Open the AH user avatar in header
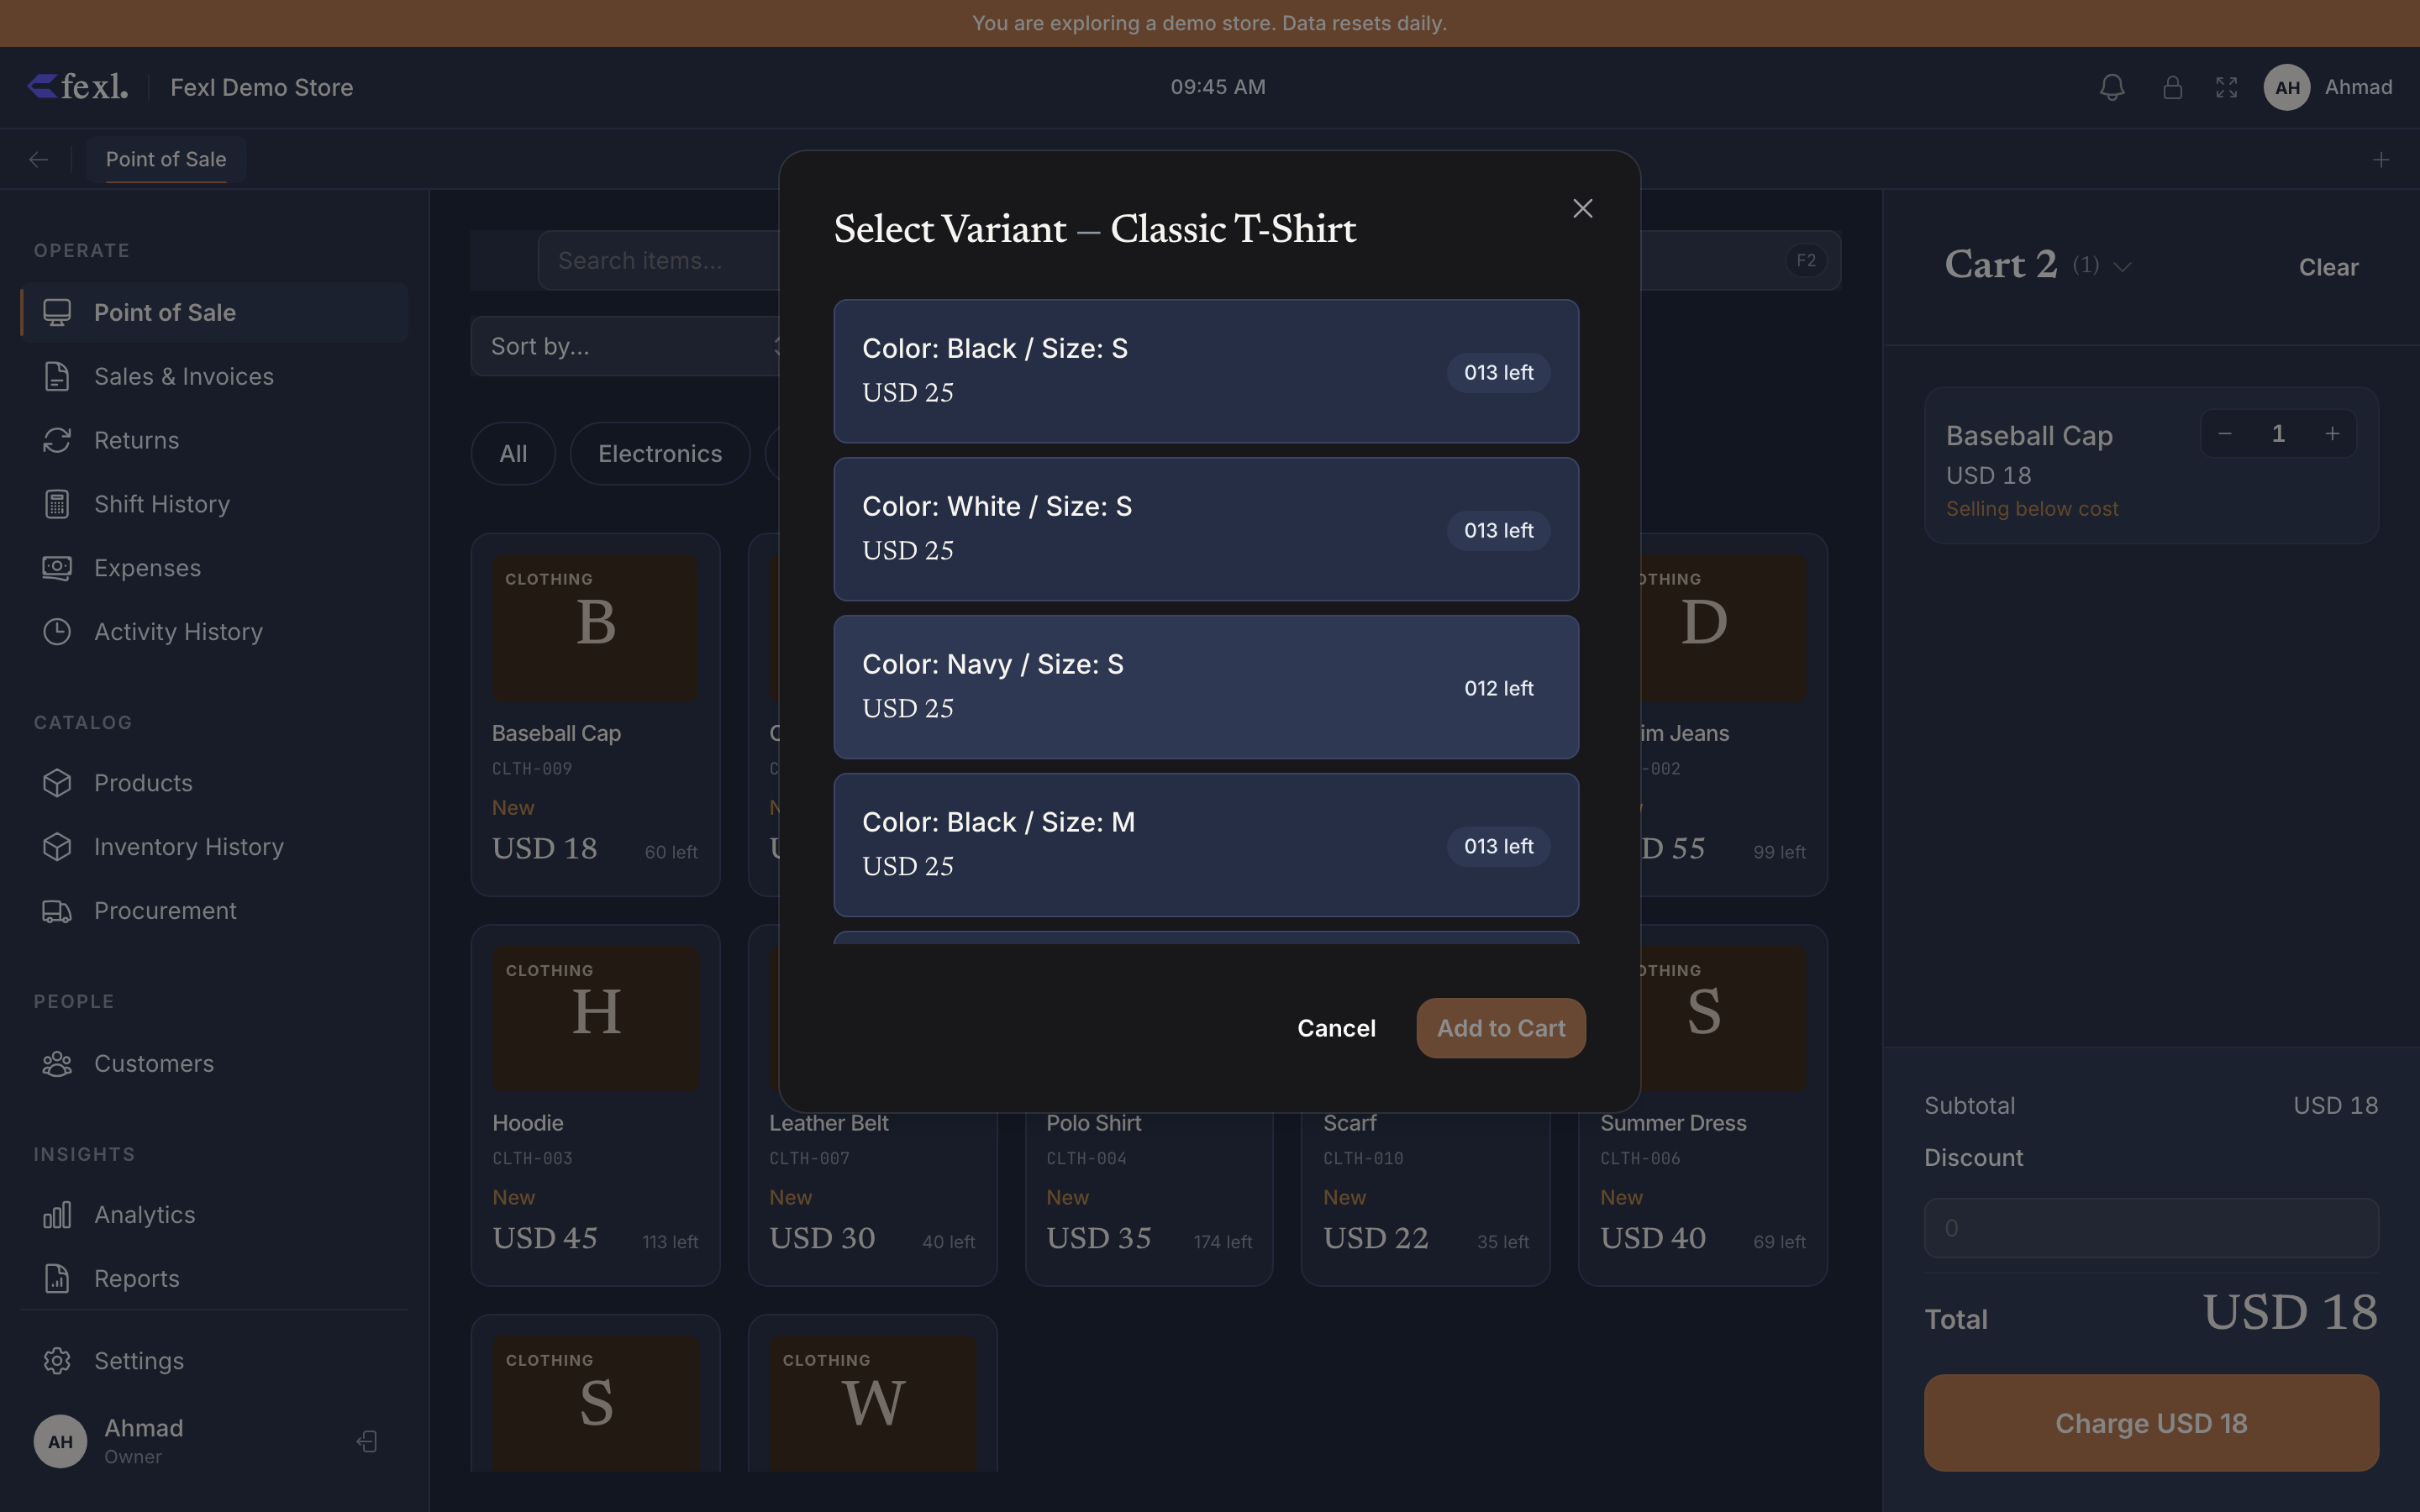This screenshot has width=2420, height=1512. coord(2287,87)
